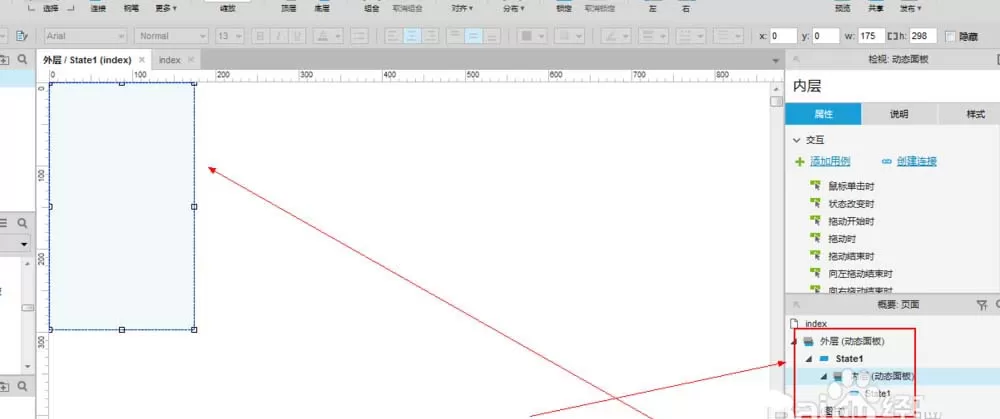Open the 更多 tools dropdown
1000x419 pixels.
166,9
